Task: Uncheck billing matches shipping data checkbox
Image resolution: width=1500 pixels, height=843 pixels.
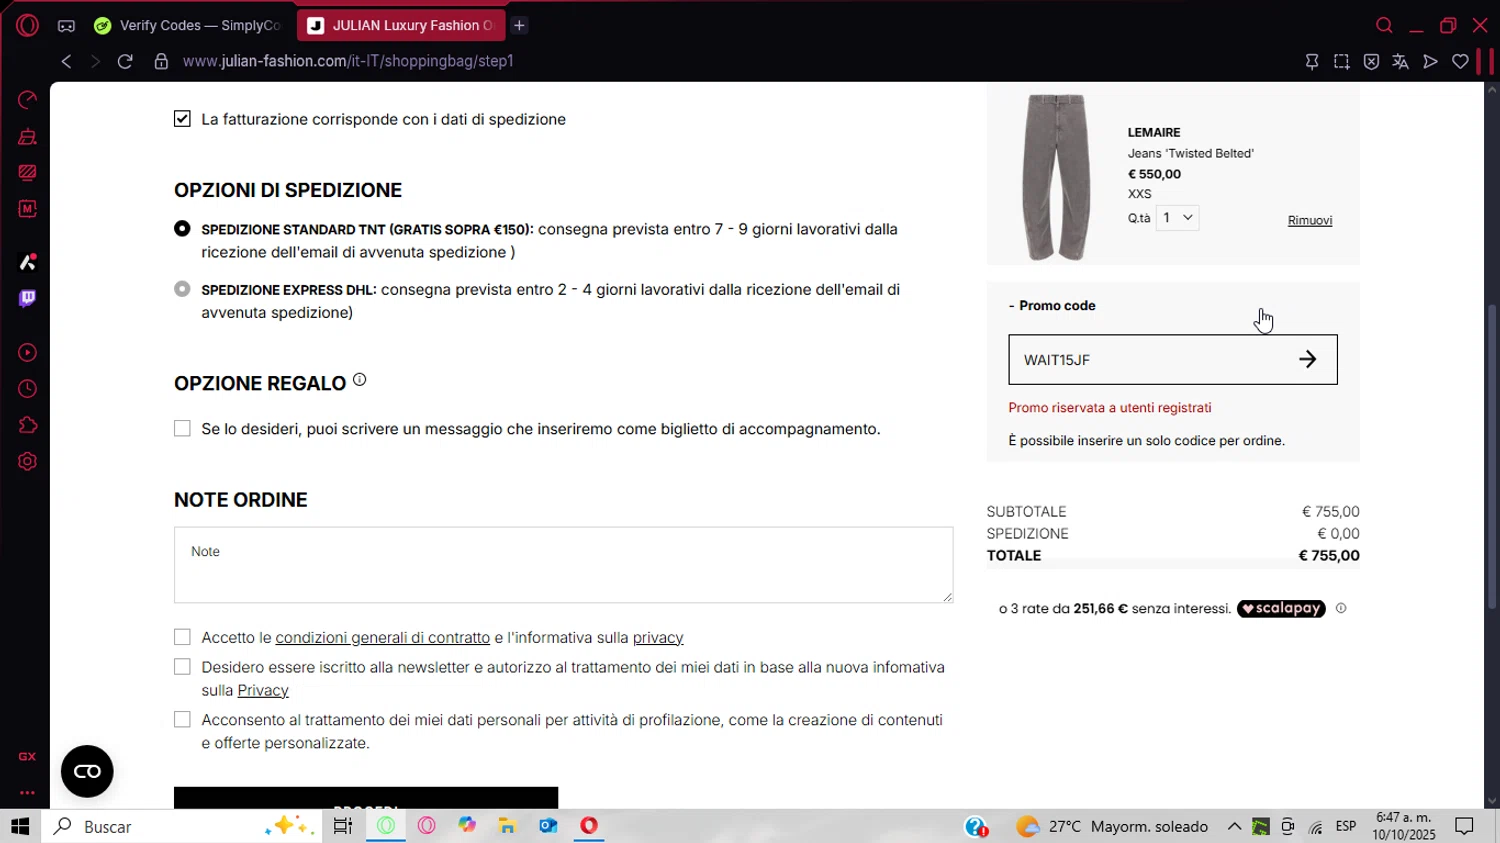Action: pyautogui.click(x=182, y=119)
